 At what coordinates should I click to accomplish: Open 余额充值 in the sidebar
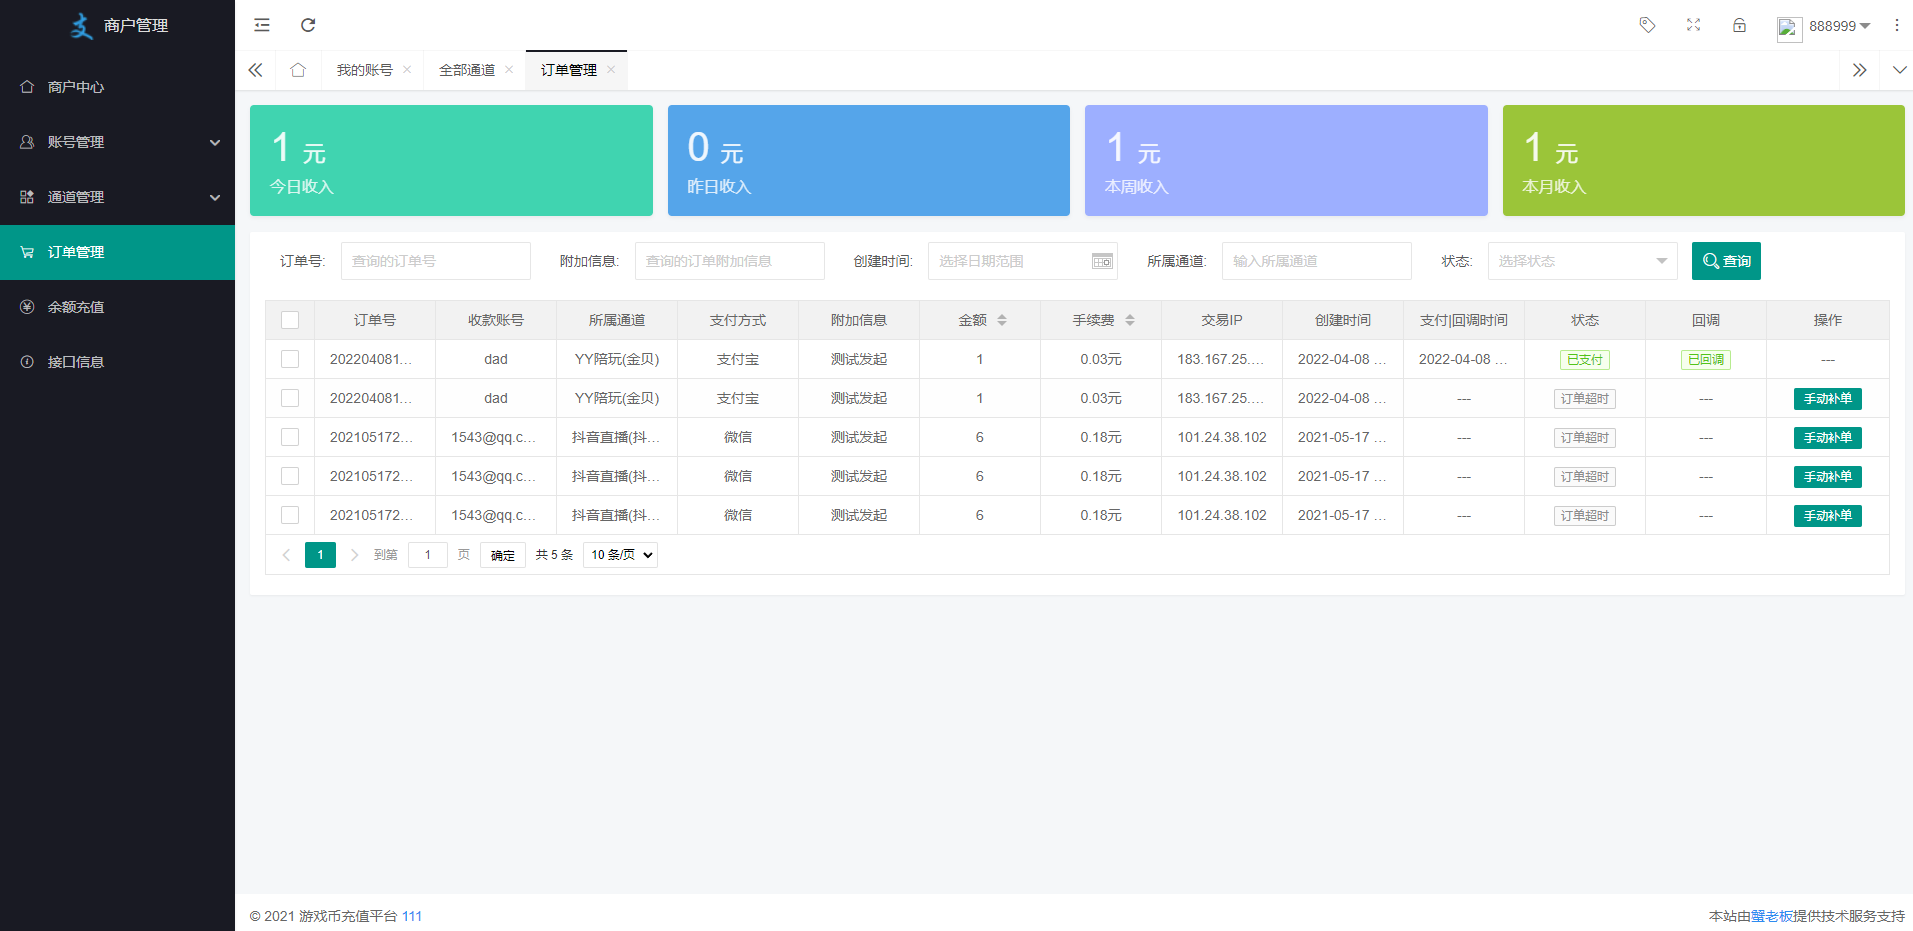tap(76, 307)
